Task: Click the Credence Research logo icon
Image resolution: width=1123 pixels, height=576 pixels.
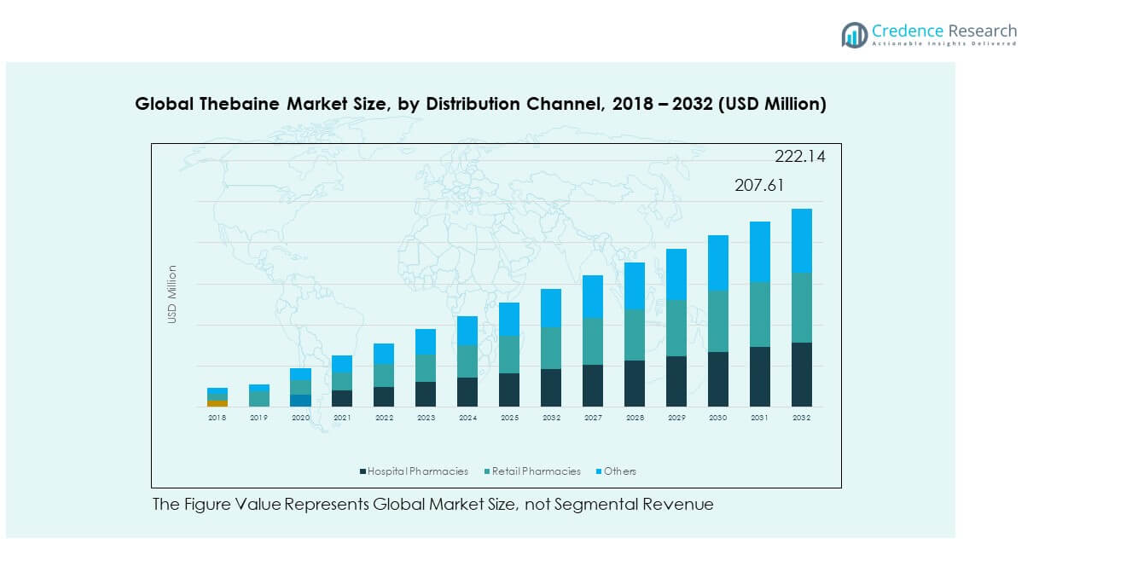Action: (x=854, y=35)
